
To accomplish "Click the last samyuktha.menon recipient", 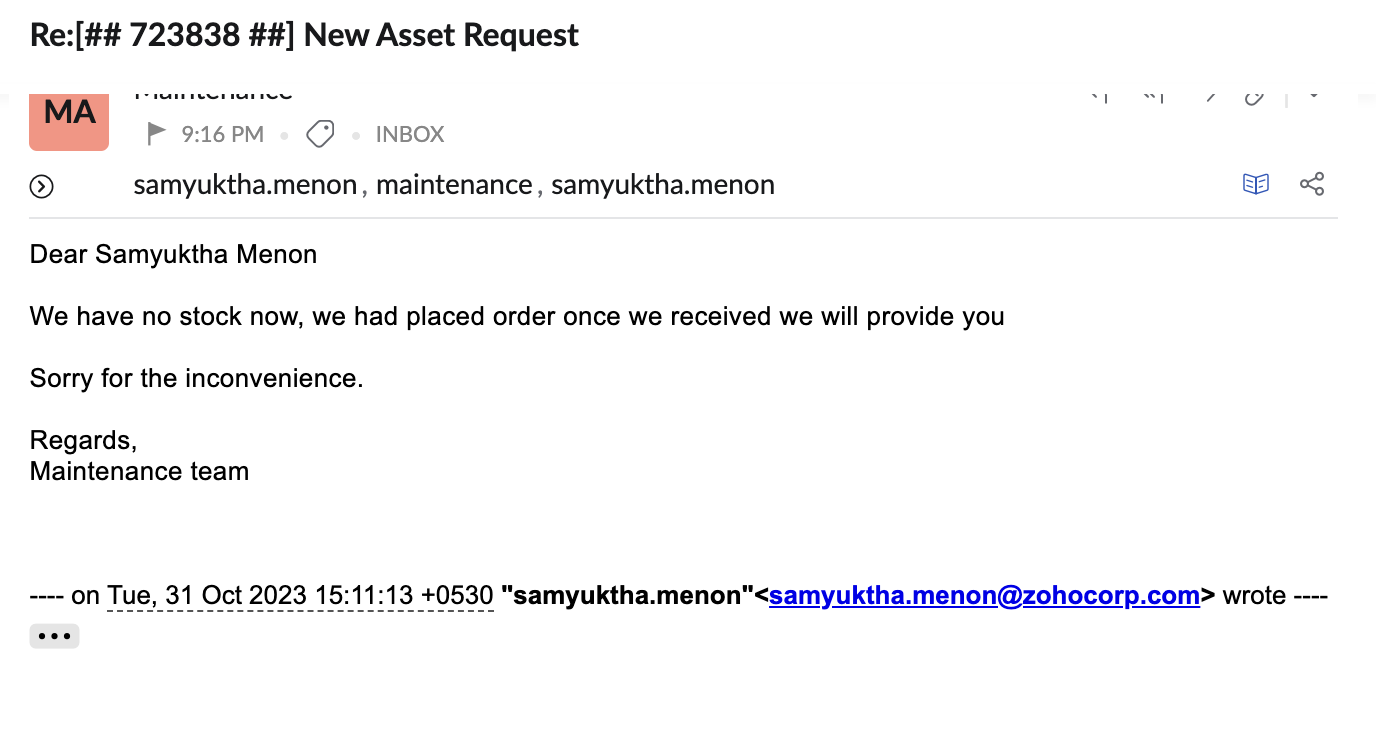I will (x=663, y=185).
